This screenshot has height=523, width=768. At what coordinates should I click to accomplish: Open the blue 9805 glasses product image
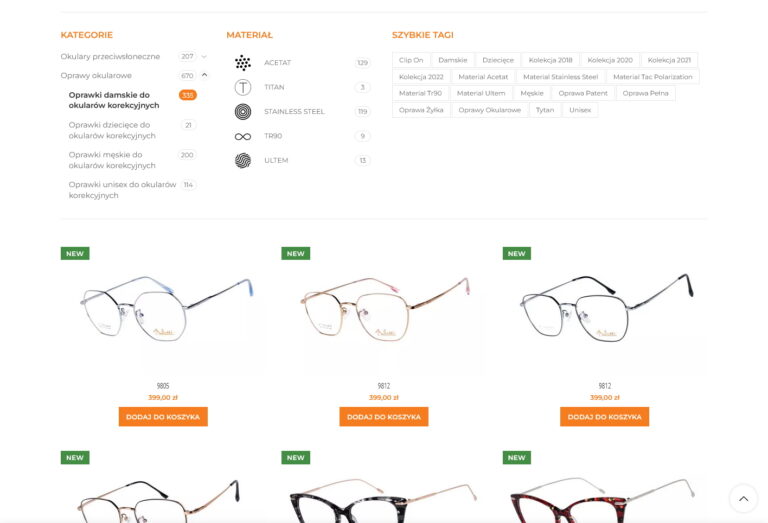(163, 309)
